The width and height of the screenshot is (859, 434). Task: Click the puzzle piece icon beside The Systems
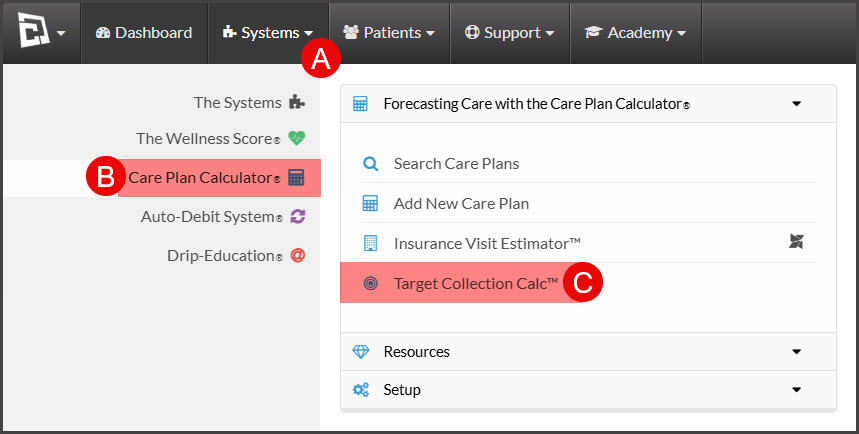[297, 102]
